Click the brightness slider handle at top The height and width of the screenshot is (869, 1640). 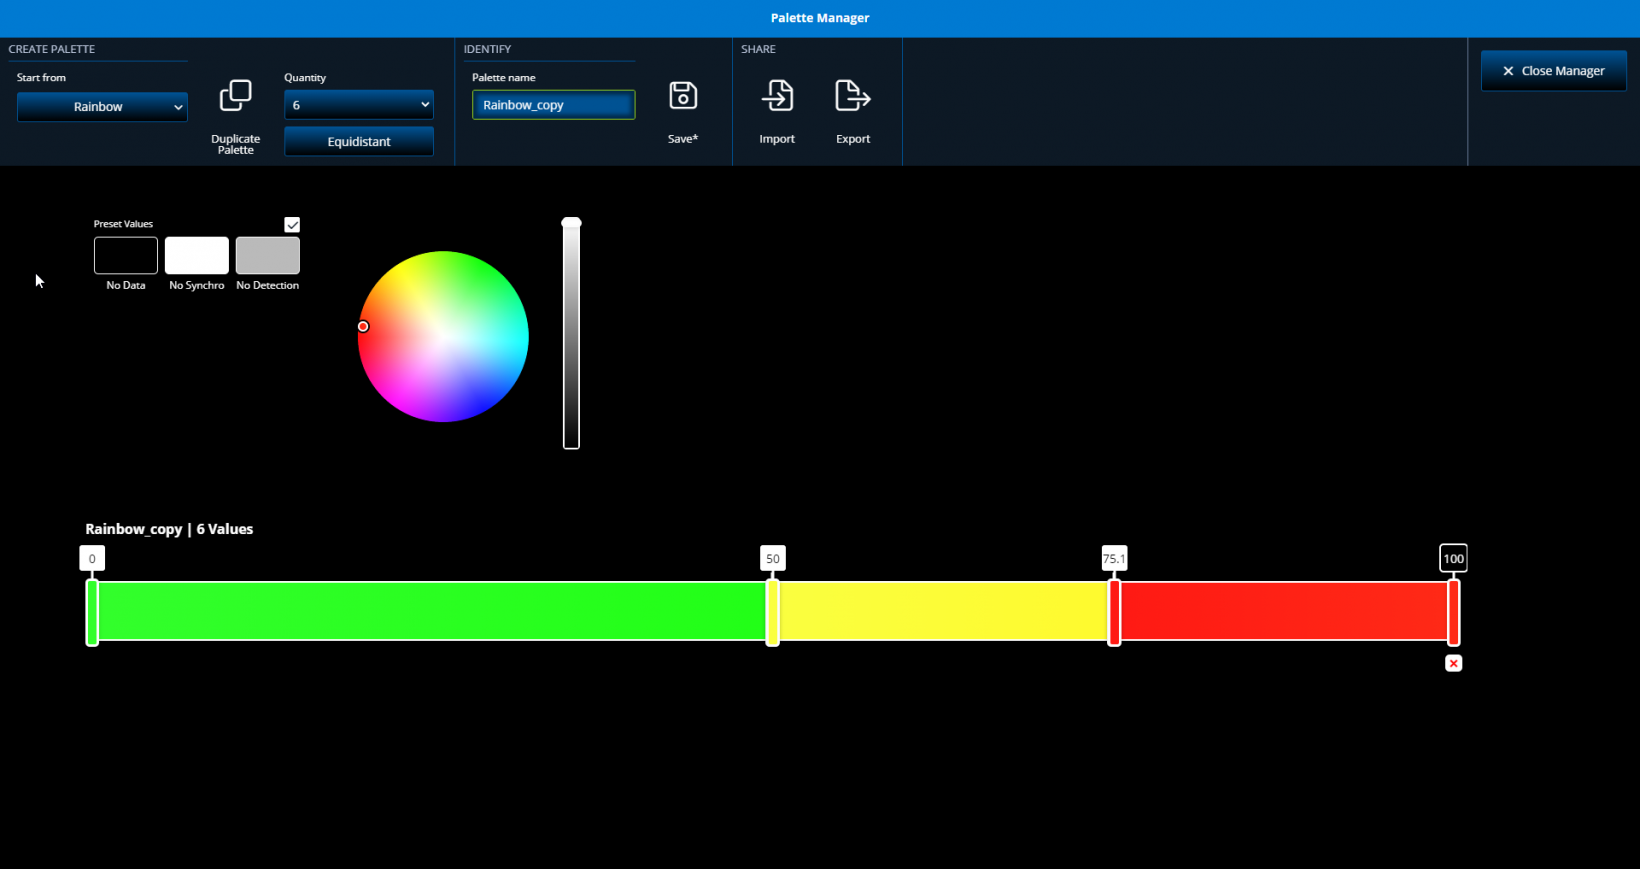point(571,223)
